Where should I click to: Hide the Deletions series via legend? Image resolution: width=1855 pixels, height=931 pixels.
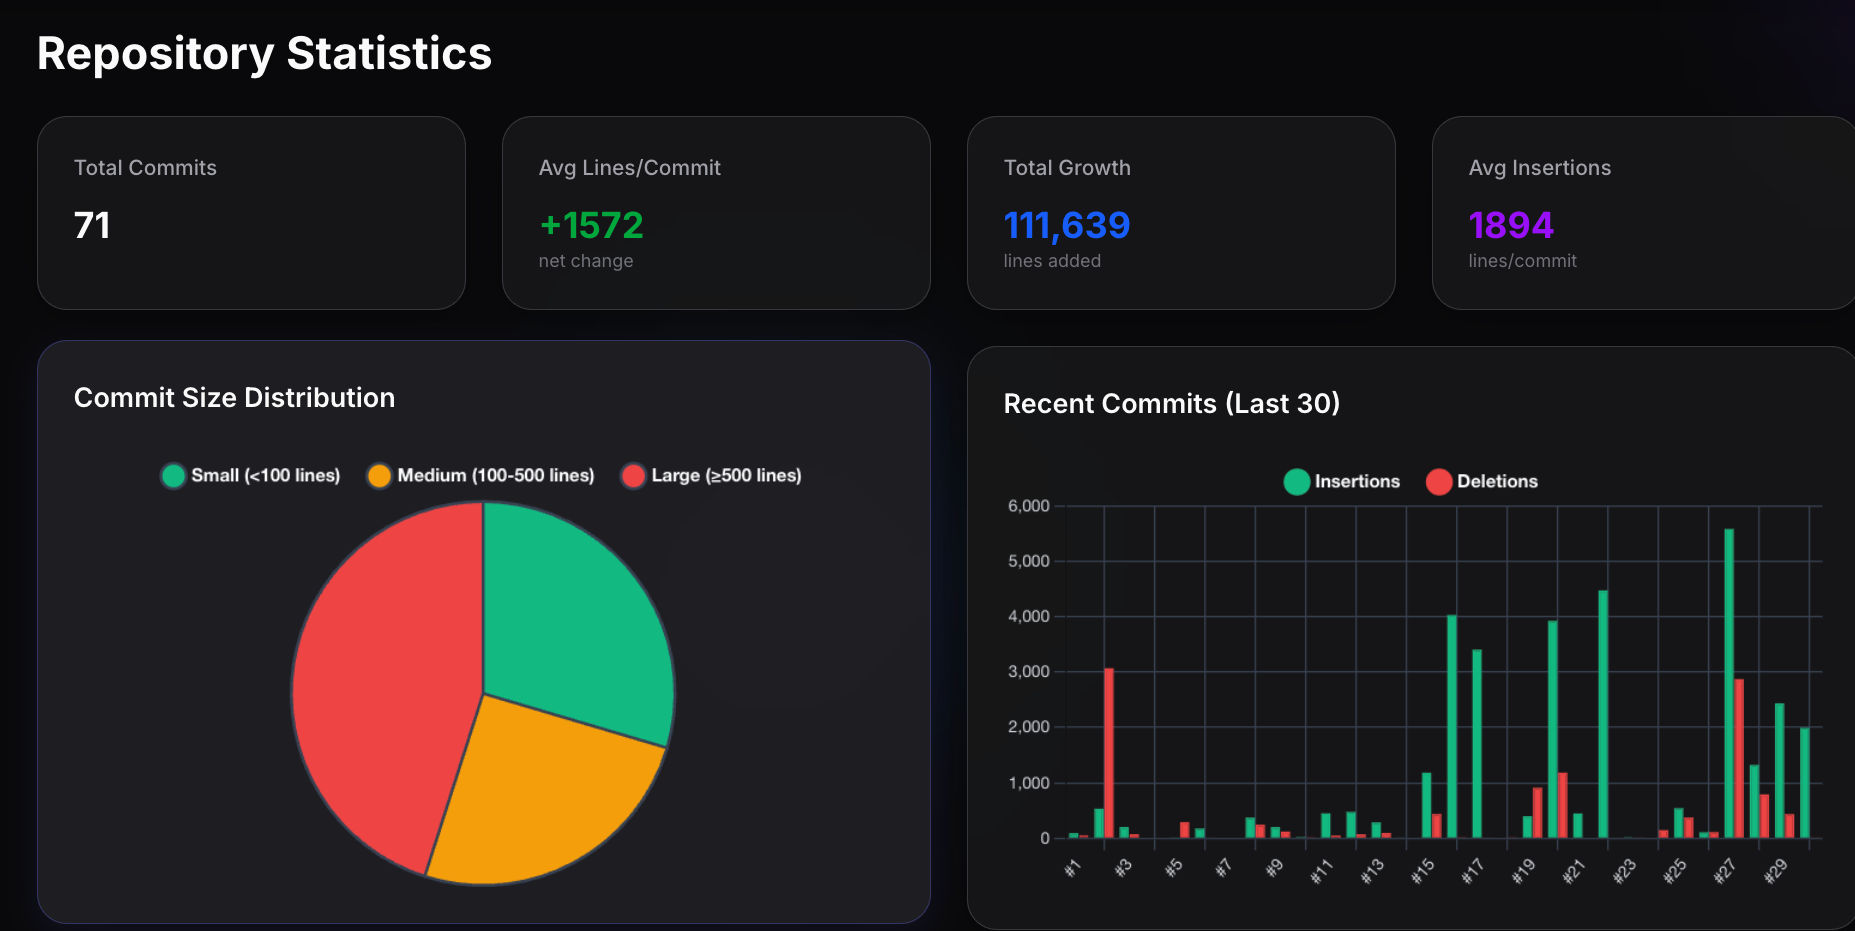[1439, 482]
